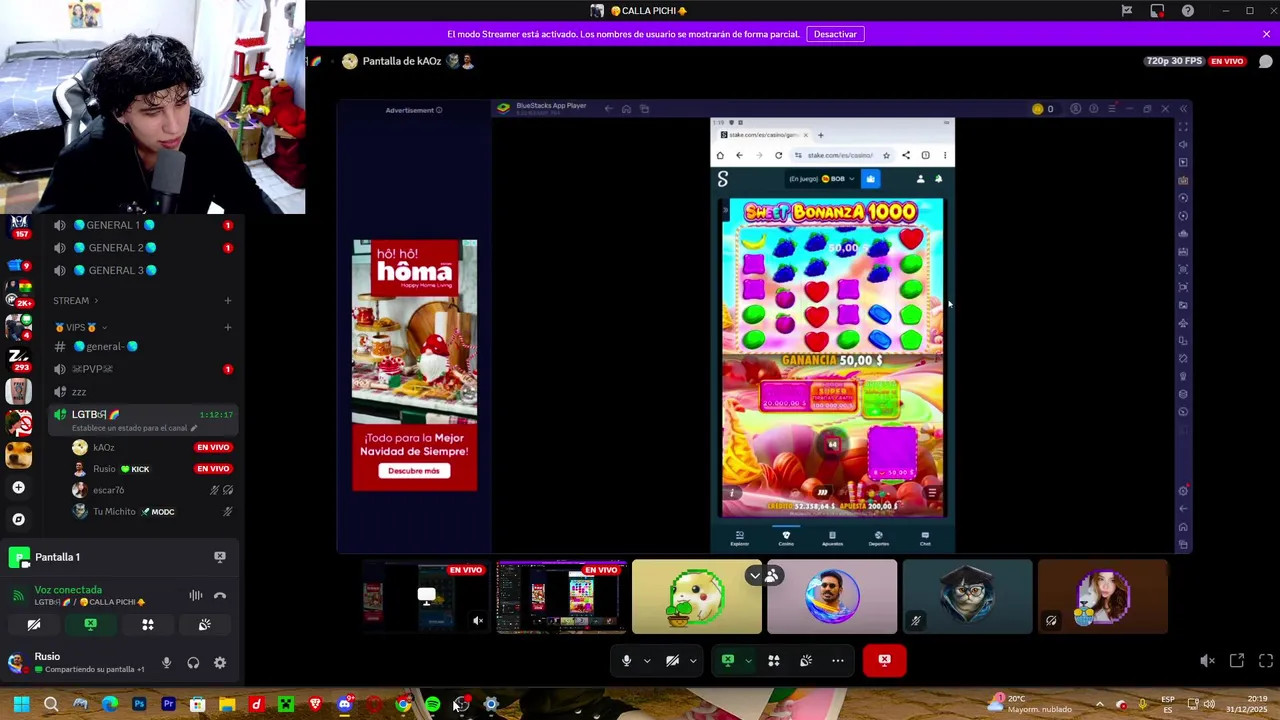1280x720 pixels.
Task: Open soundboard button in voice panel
Action: point(204,625)
